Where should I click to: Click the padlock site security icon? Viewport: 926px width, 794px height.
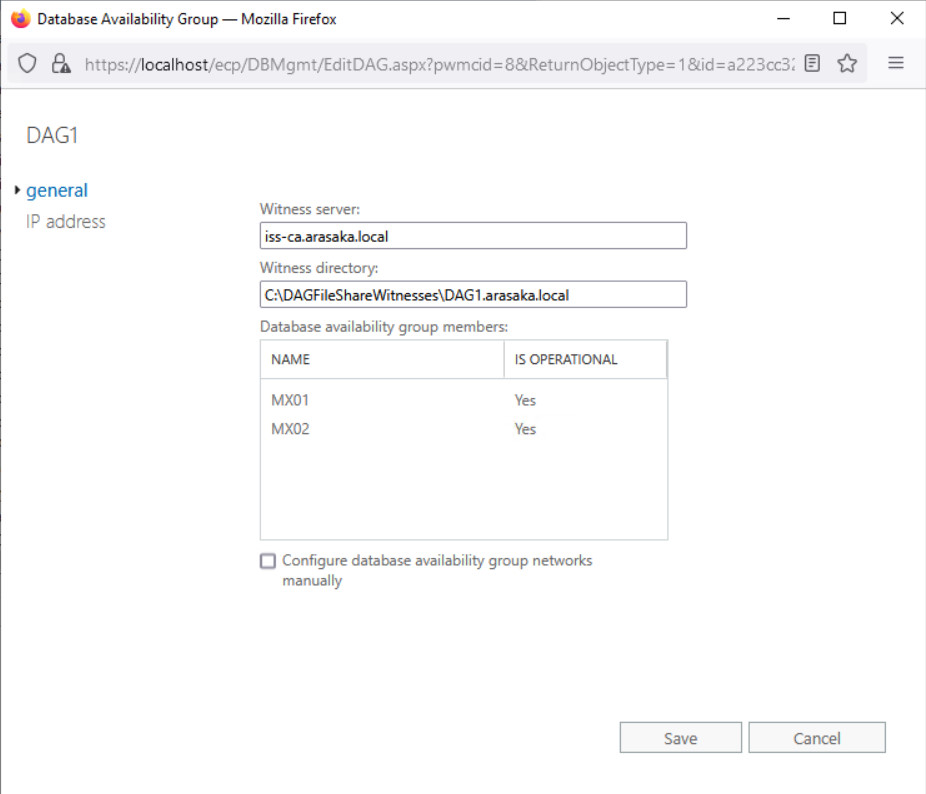61,63
